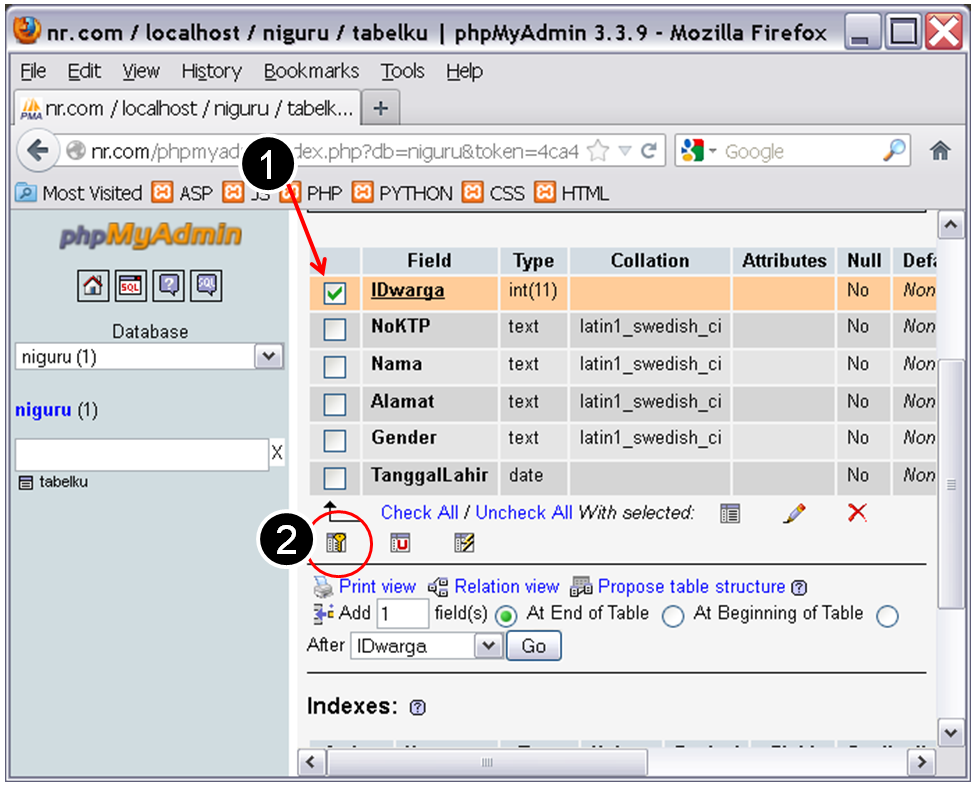Add unique index with the U icon
The width and height of the screenshot is (975, 788).
pyautogui.click(x=399, y=541)
